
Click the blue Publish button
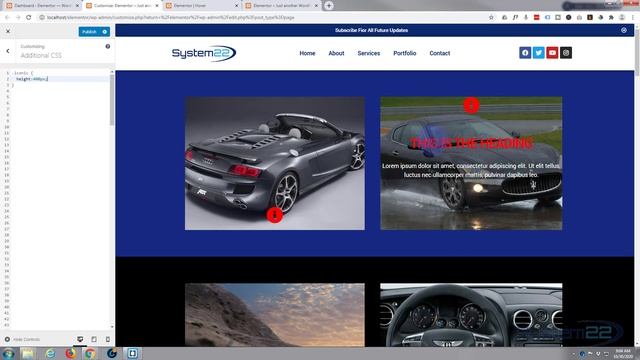click(89, 32)
